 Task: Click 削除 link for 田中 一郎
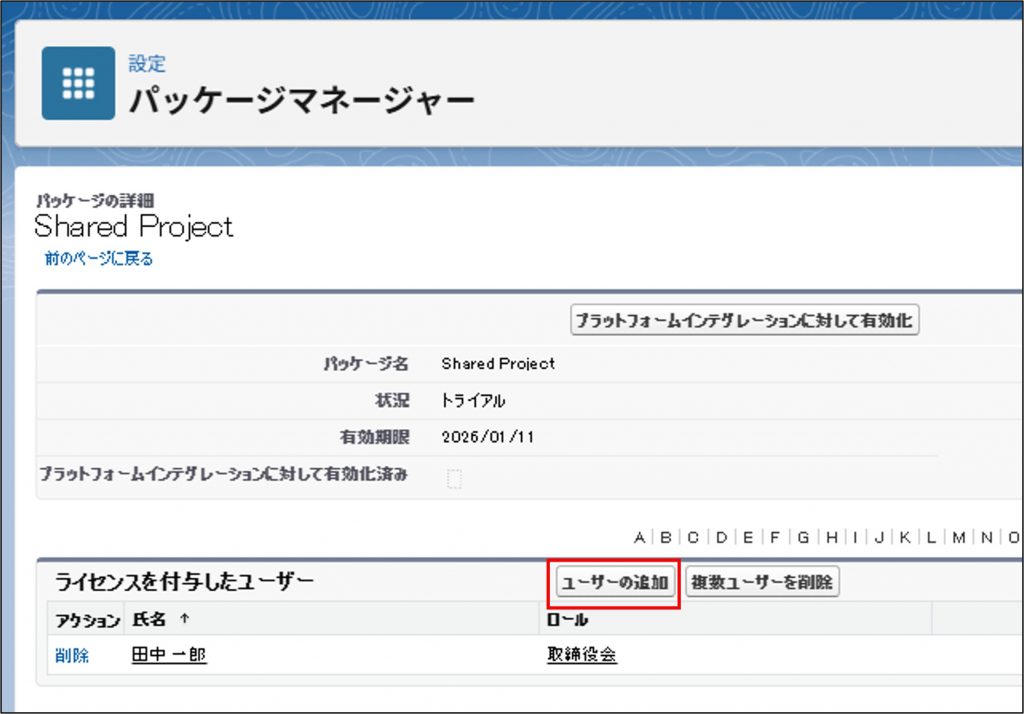[72, 656]
